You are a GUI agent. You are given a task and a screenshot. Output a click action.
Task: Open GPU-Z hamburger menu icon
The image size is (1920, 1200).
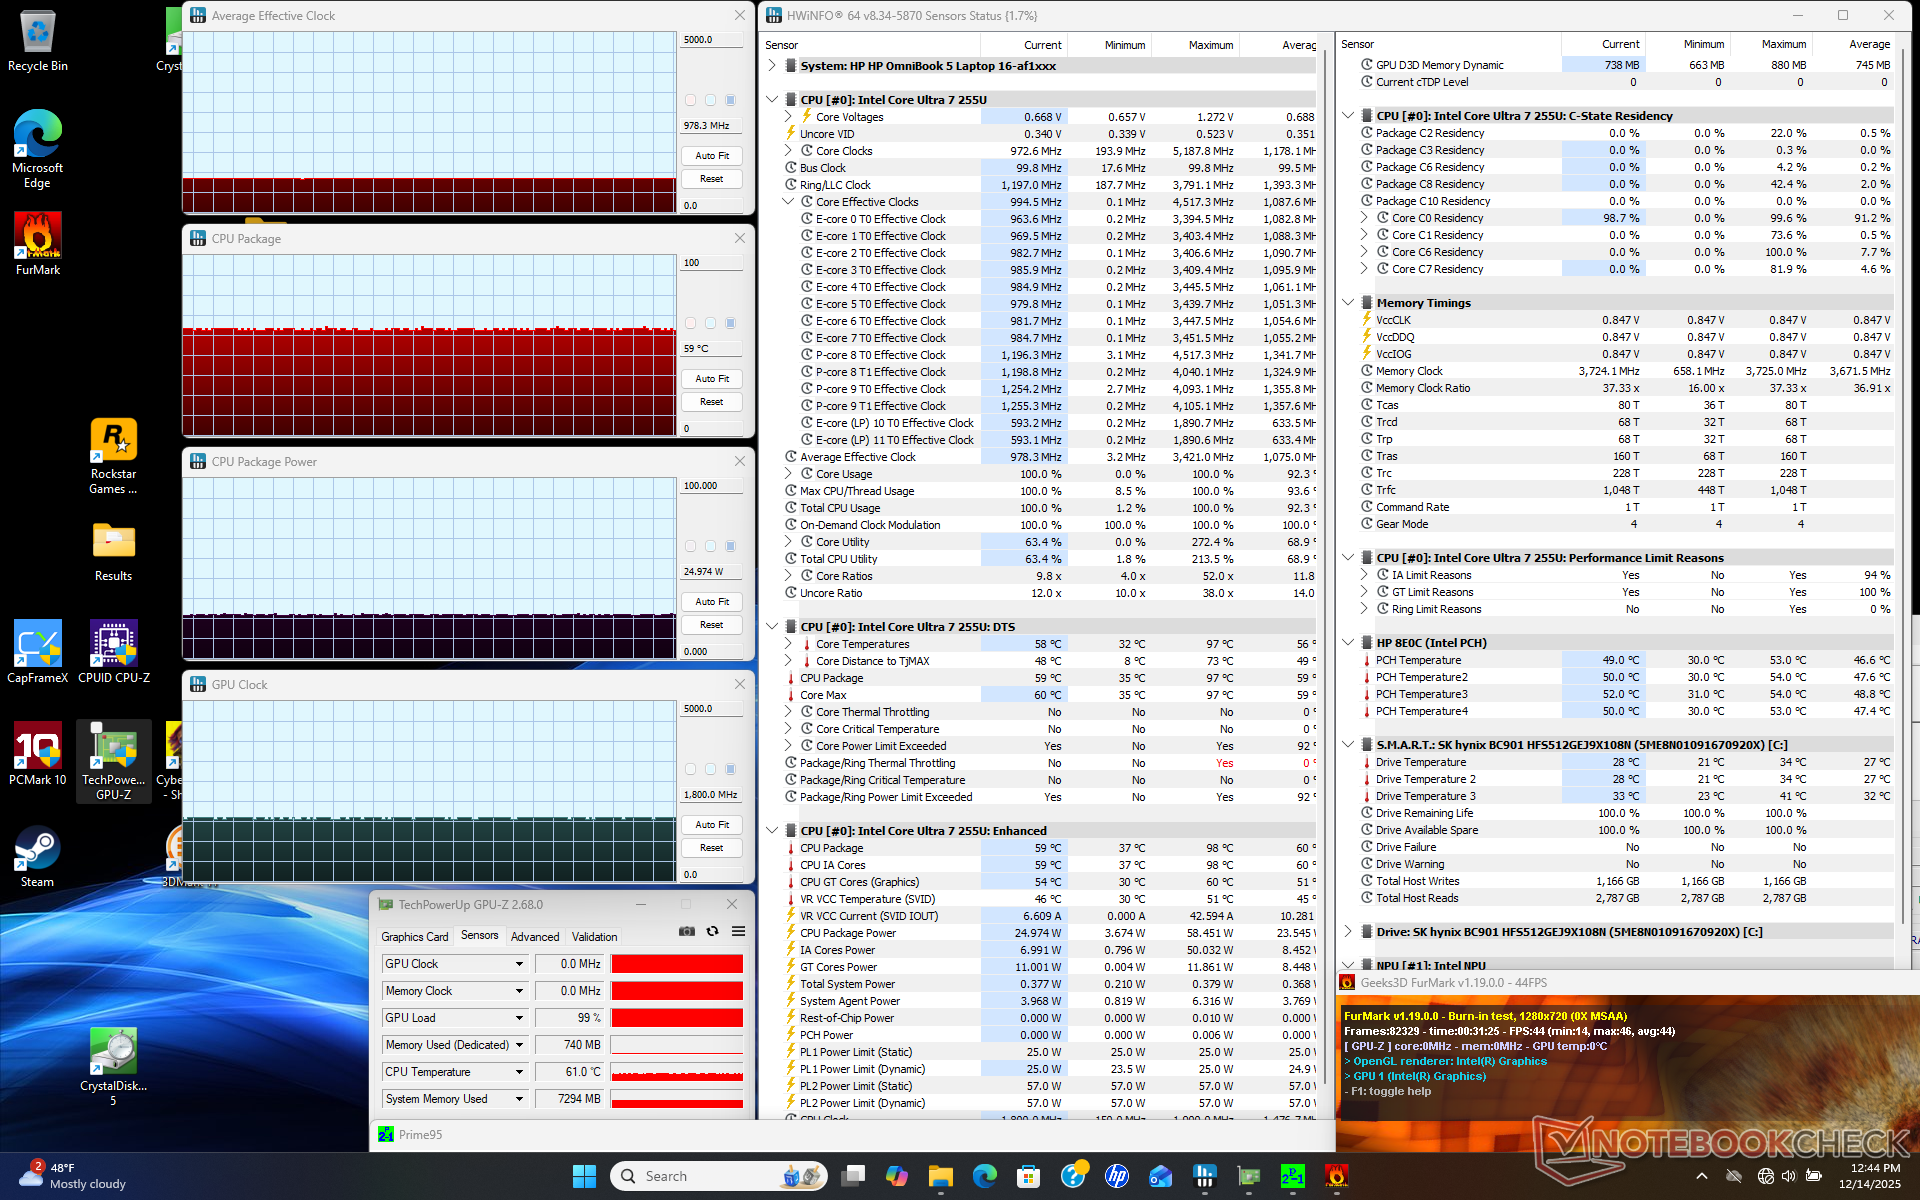coord(738,931)
